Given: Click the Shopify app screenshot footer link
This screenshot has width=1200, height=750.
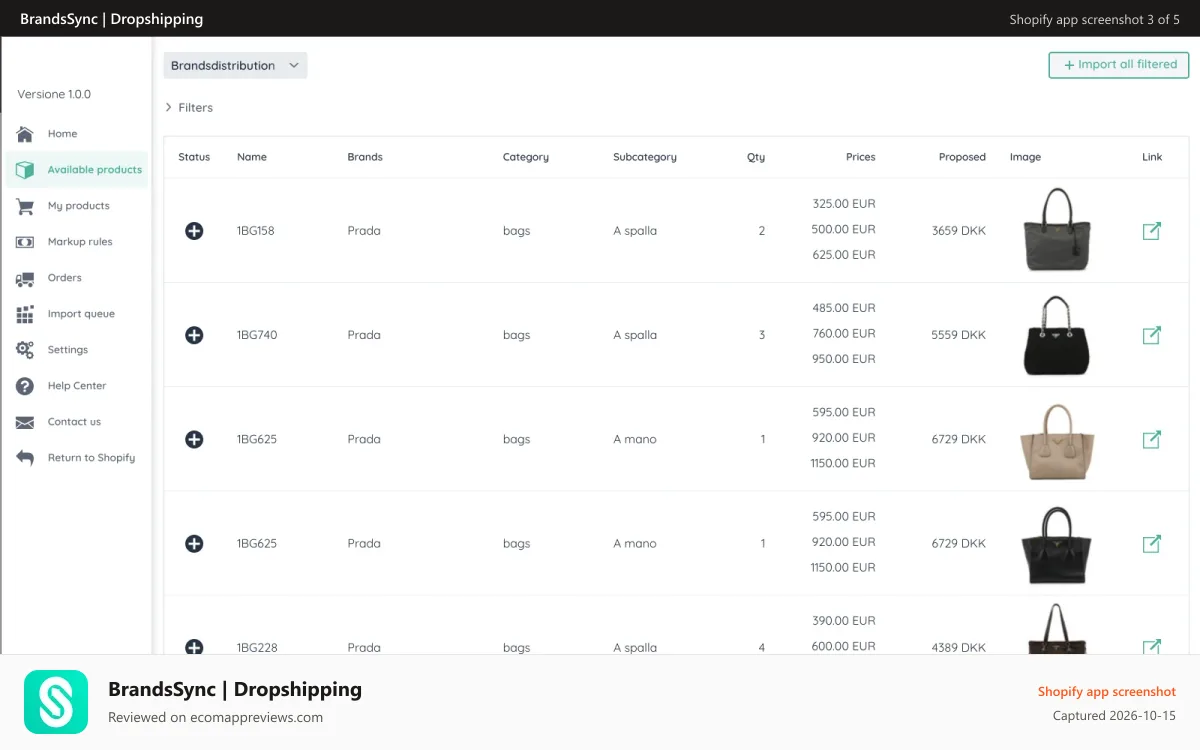Looking at the screenshot, I should click(1107, 692).
